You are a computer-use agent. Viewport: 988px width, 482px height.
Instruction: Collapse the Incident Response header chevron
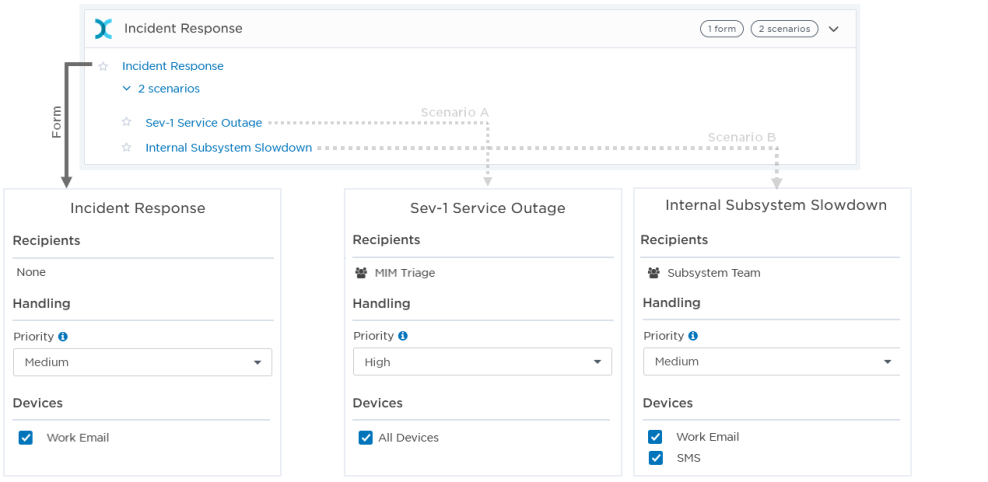[x=834, y=29]
